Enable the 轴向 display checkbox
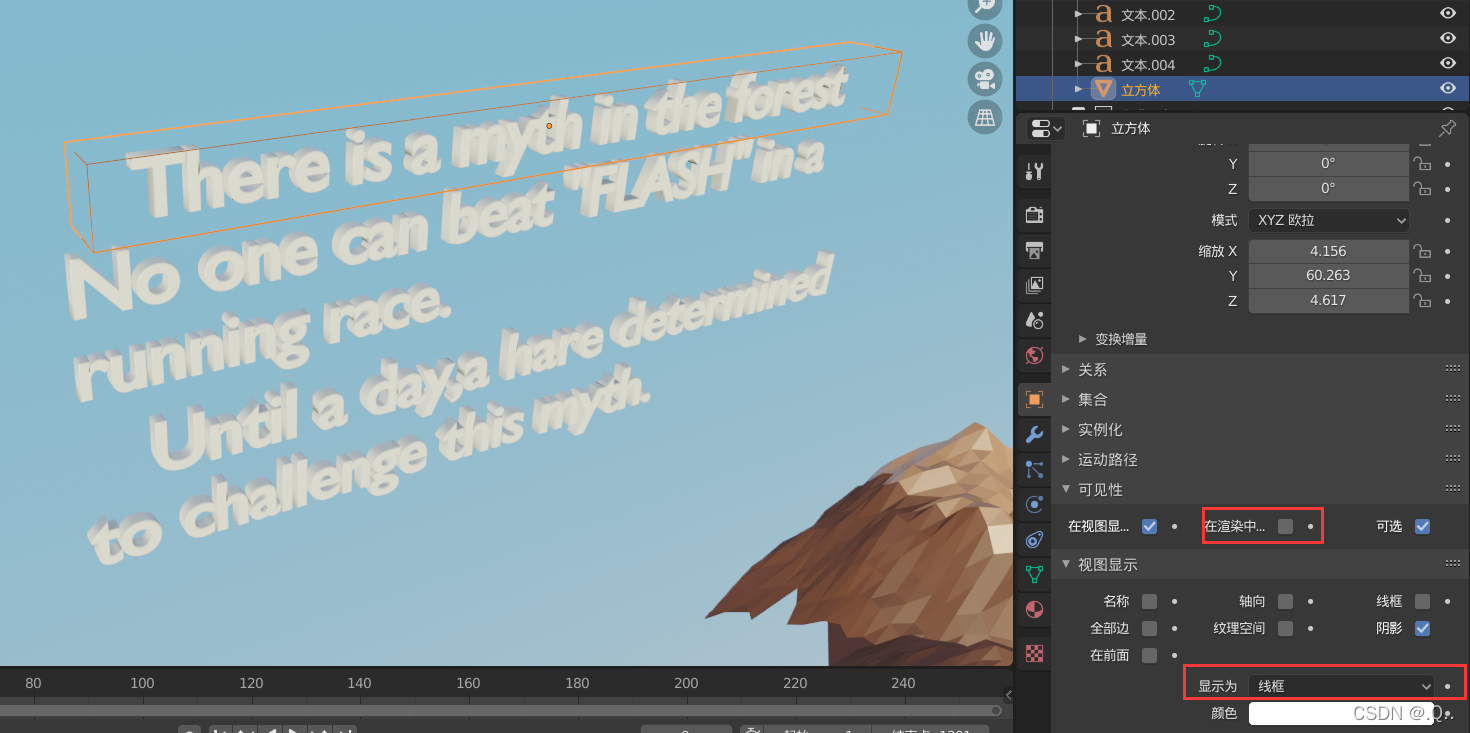This screenshot has width=1470, height=733. click(x=1285, y=601)
